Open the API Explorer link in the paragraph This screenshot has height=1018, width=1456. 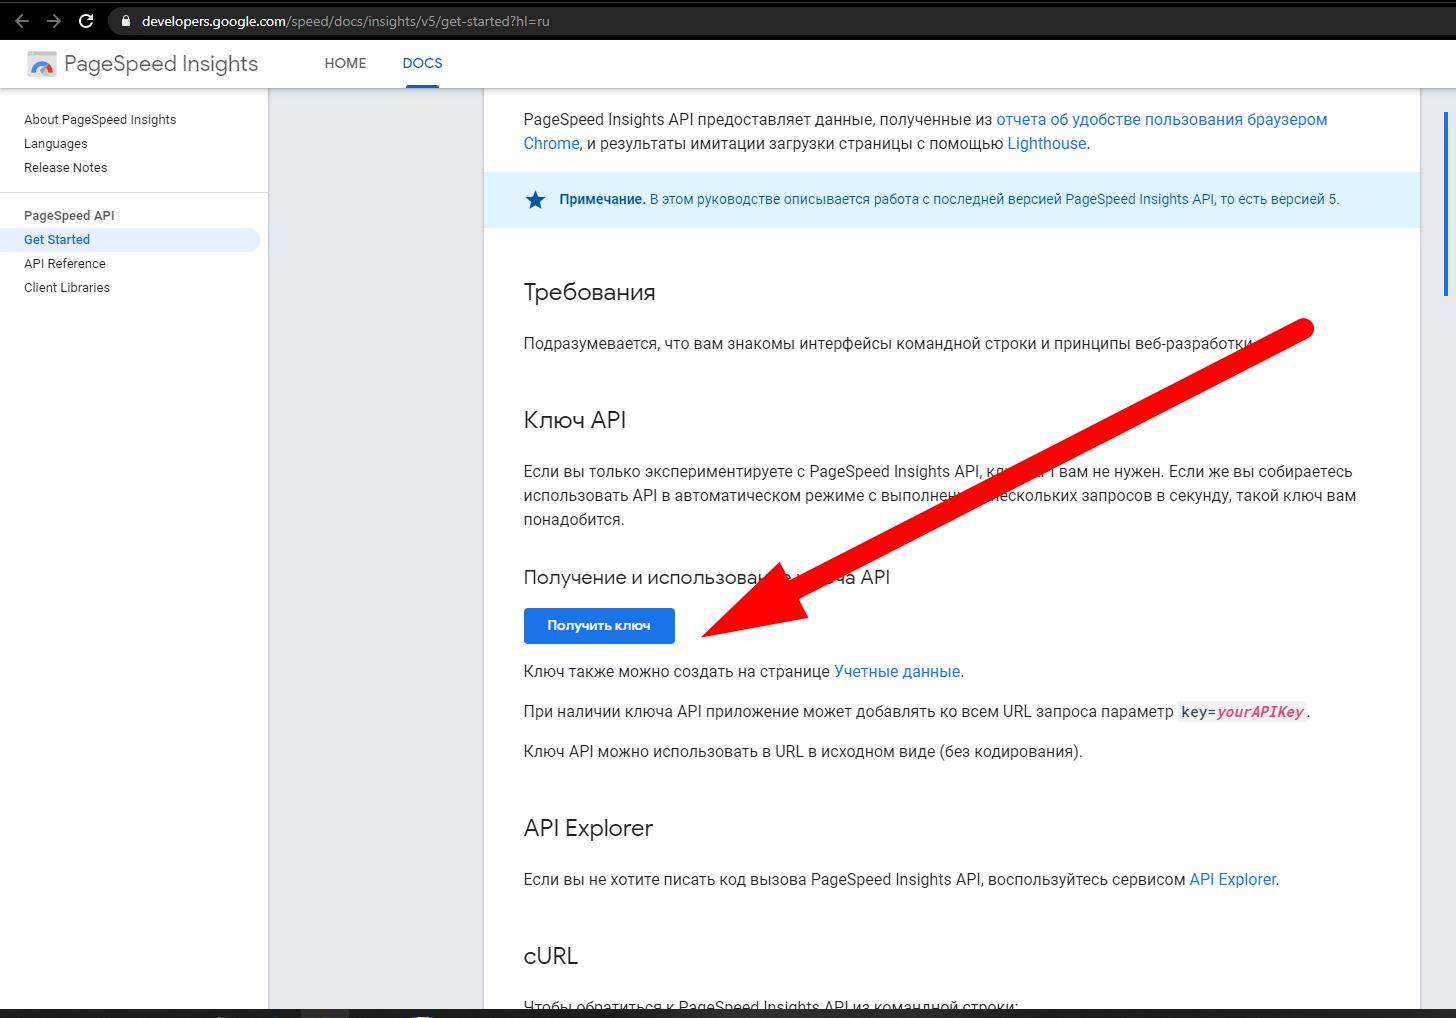[x=1232, y=880]
